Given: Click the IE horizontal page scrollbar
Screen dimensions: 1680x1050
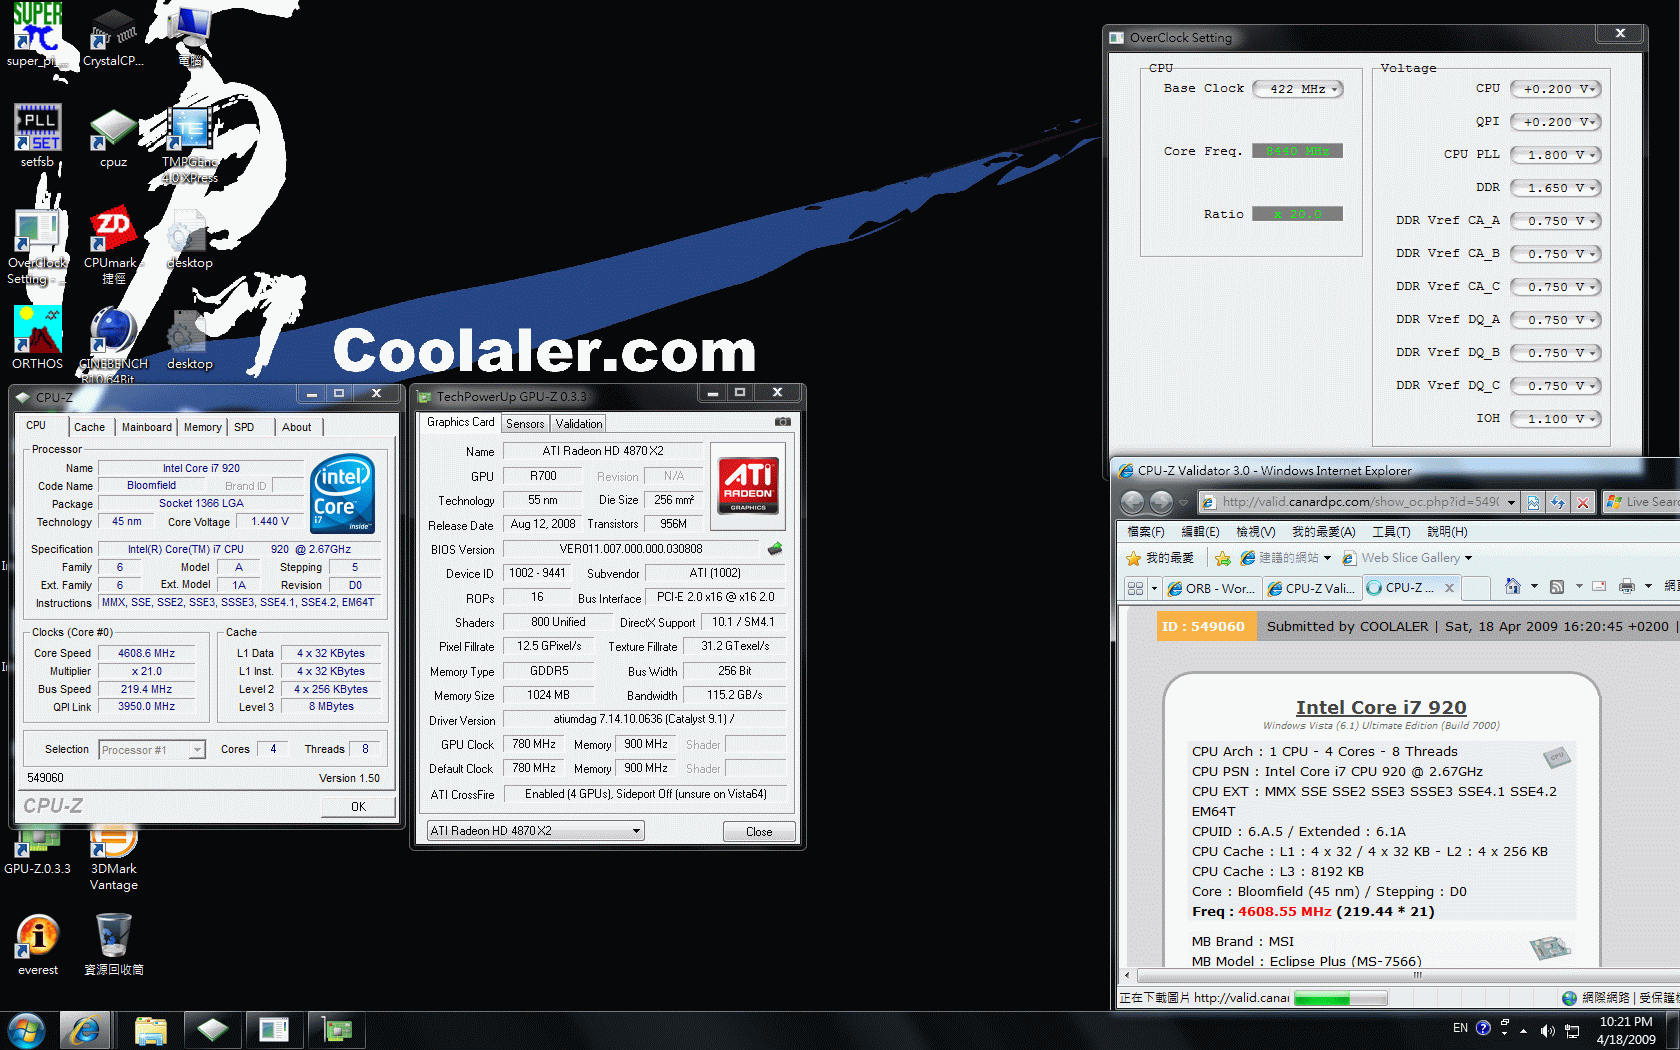Looking at the screenshot, I should coord(1418,975).
